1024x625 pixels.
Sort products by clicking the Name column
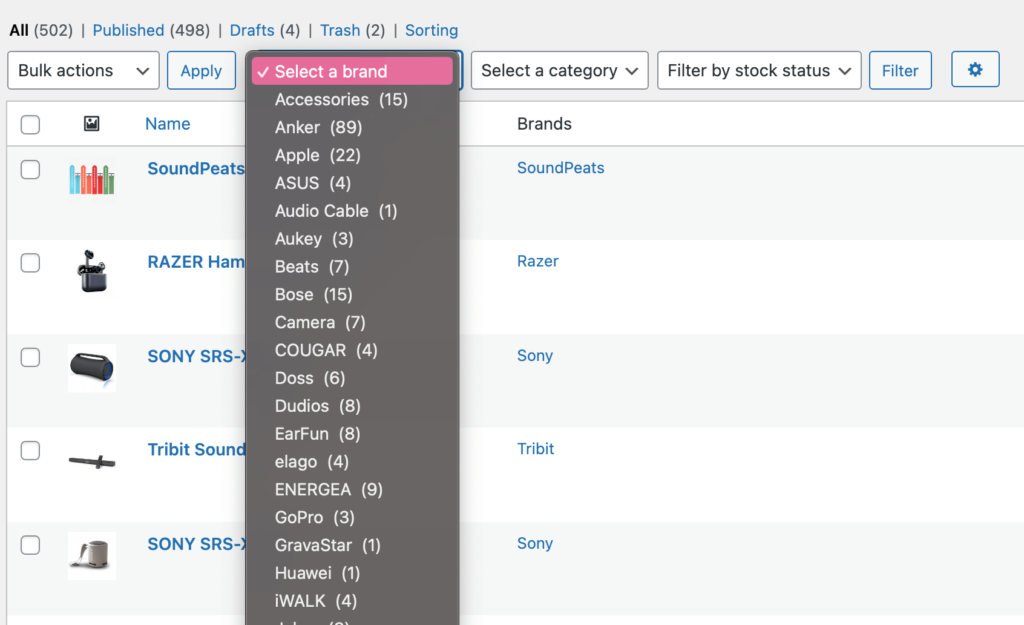[x=167, y=123]
